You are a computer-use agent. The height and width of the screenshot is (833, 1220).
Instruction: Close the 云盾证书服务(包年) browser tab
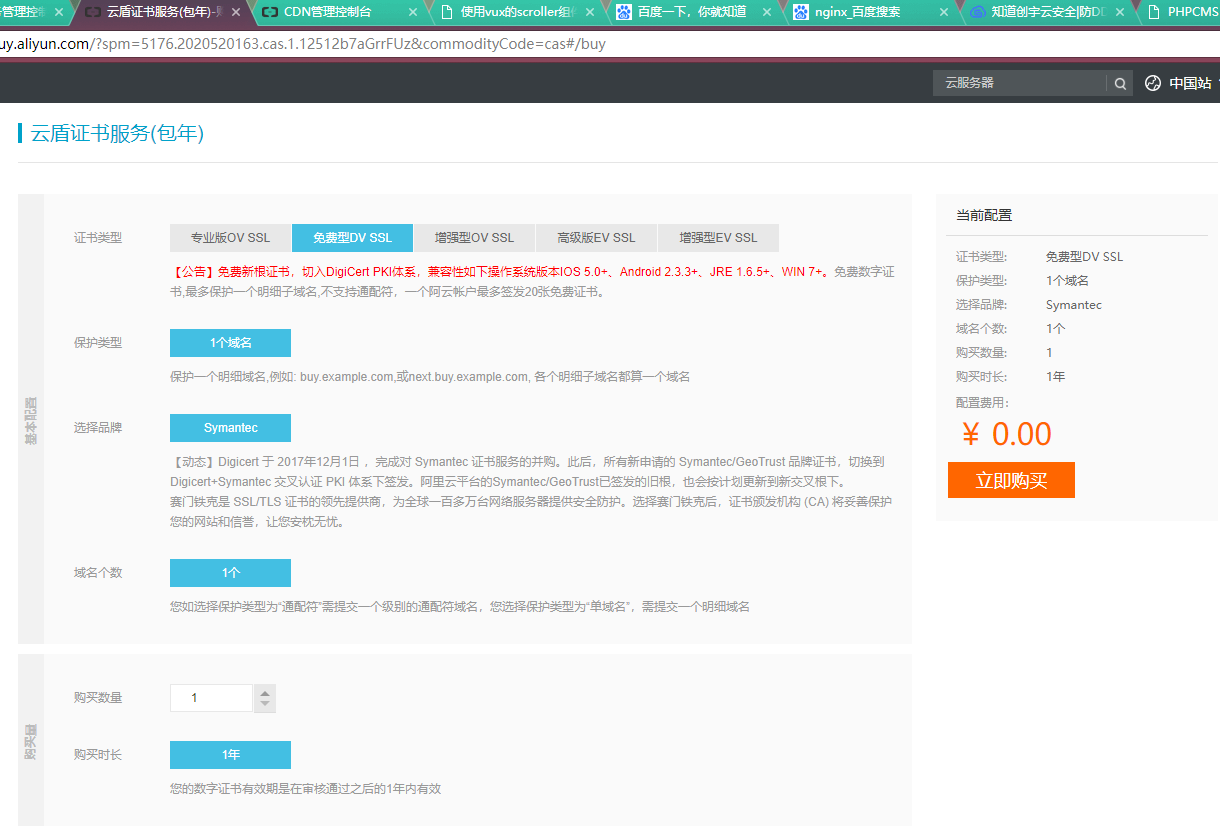pyautogui.click(x=236, y=12)
